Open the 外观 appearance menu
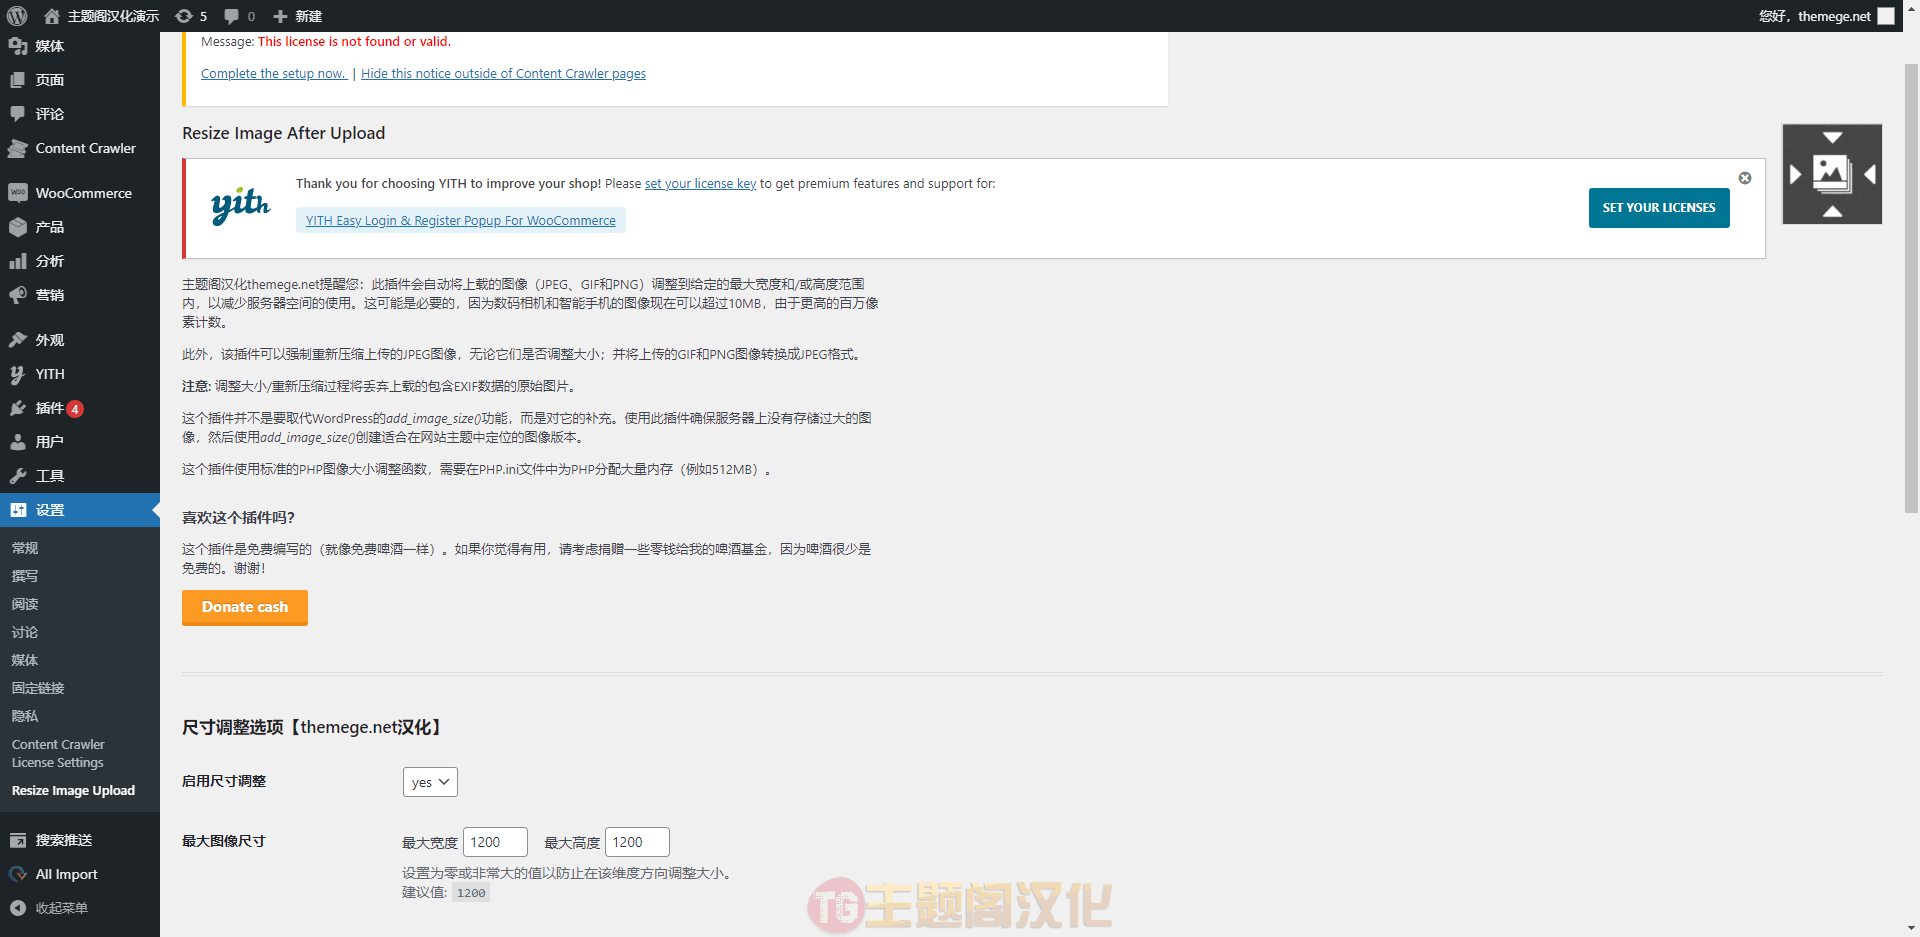This screenshot has width=1920, height=937. point(80,340)
